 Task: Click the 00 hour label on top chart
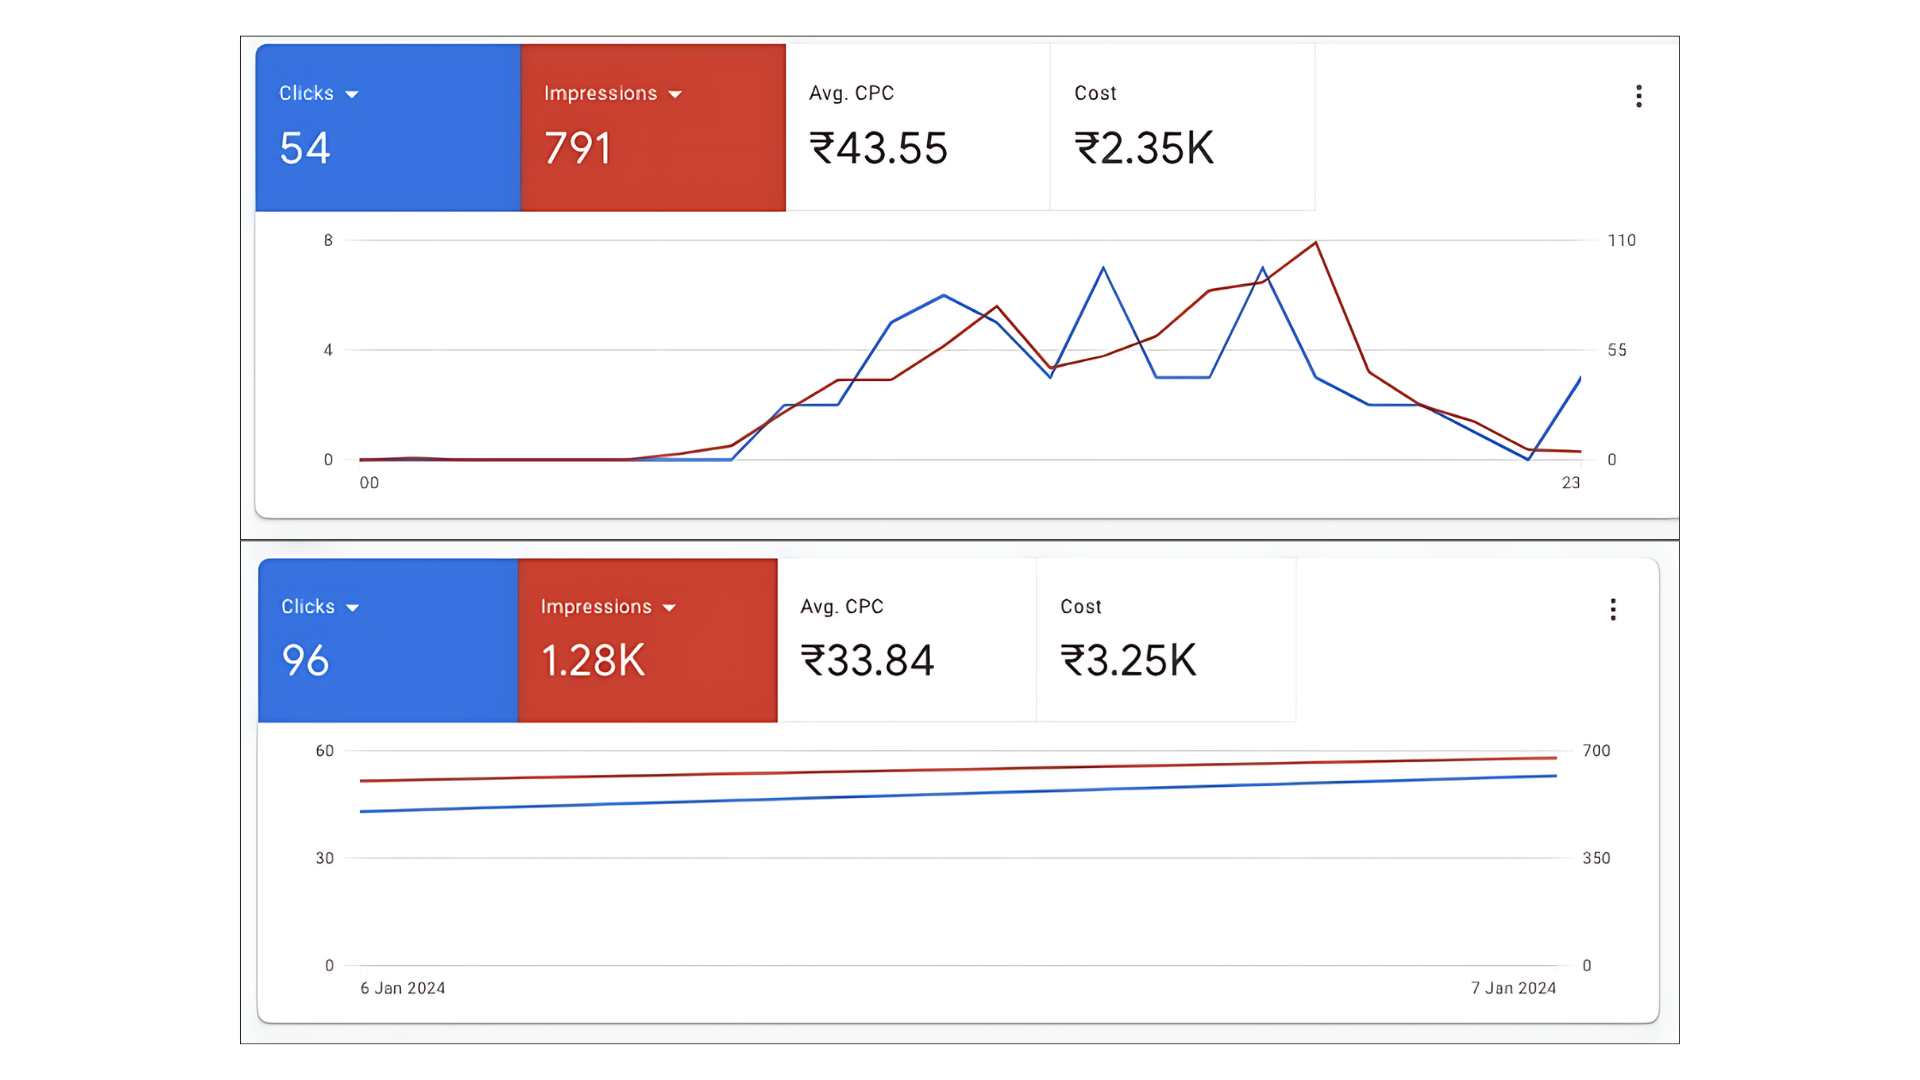click(369, 483)
